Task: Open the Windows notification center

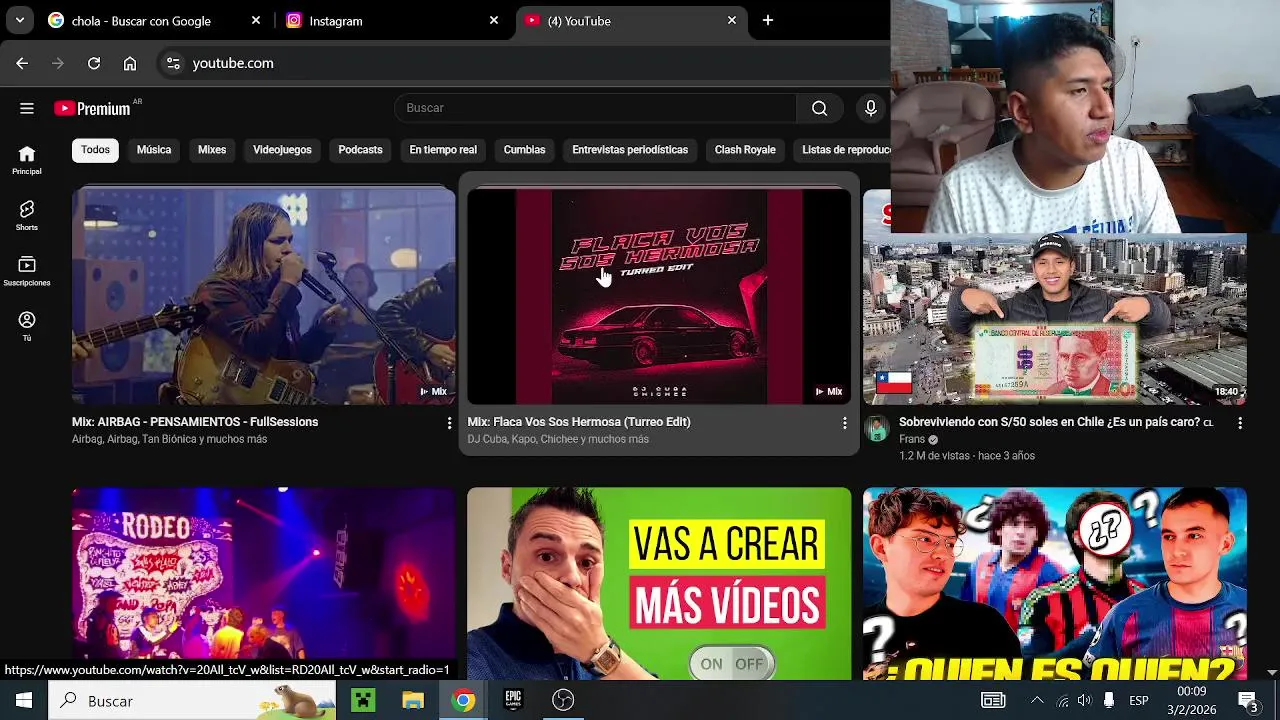Action: tap(1248, 700)
